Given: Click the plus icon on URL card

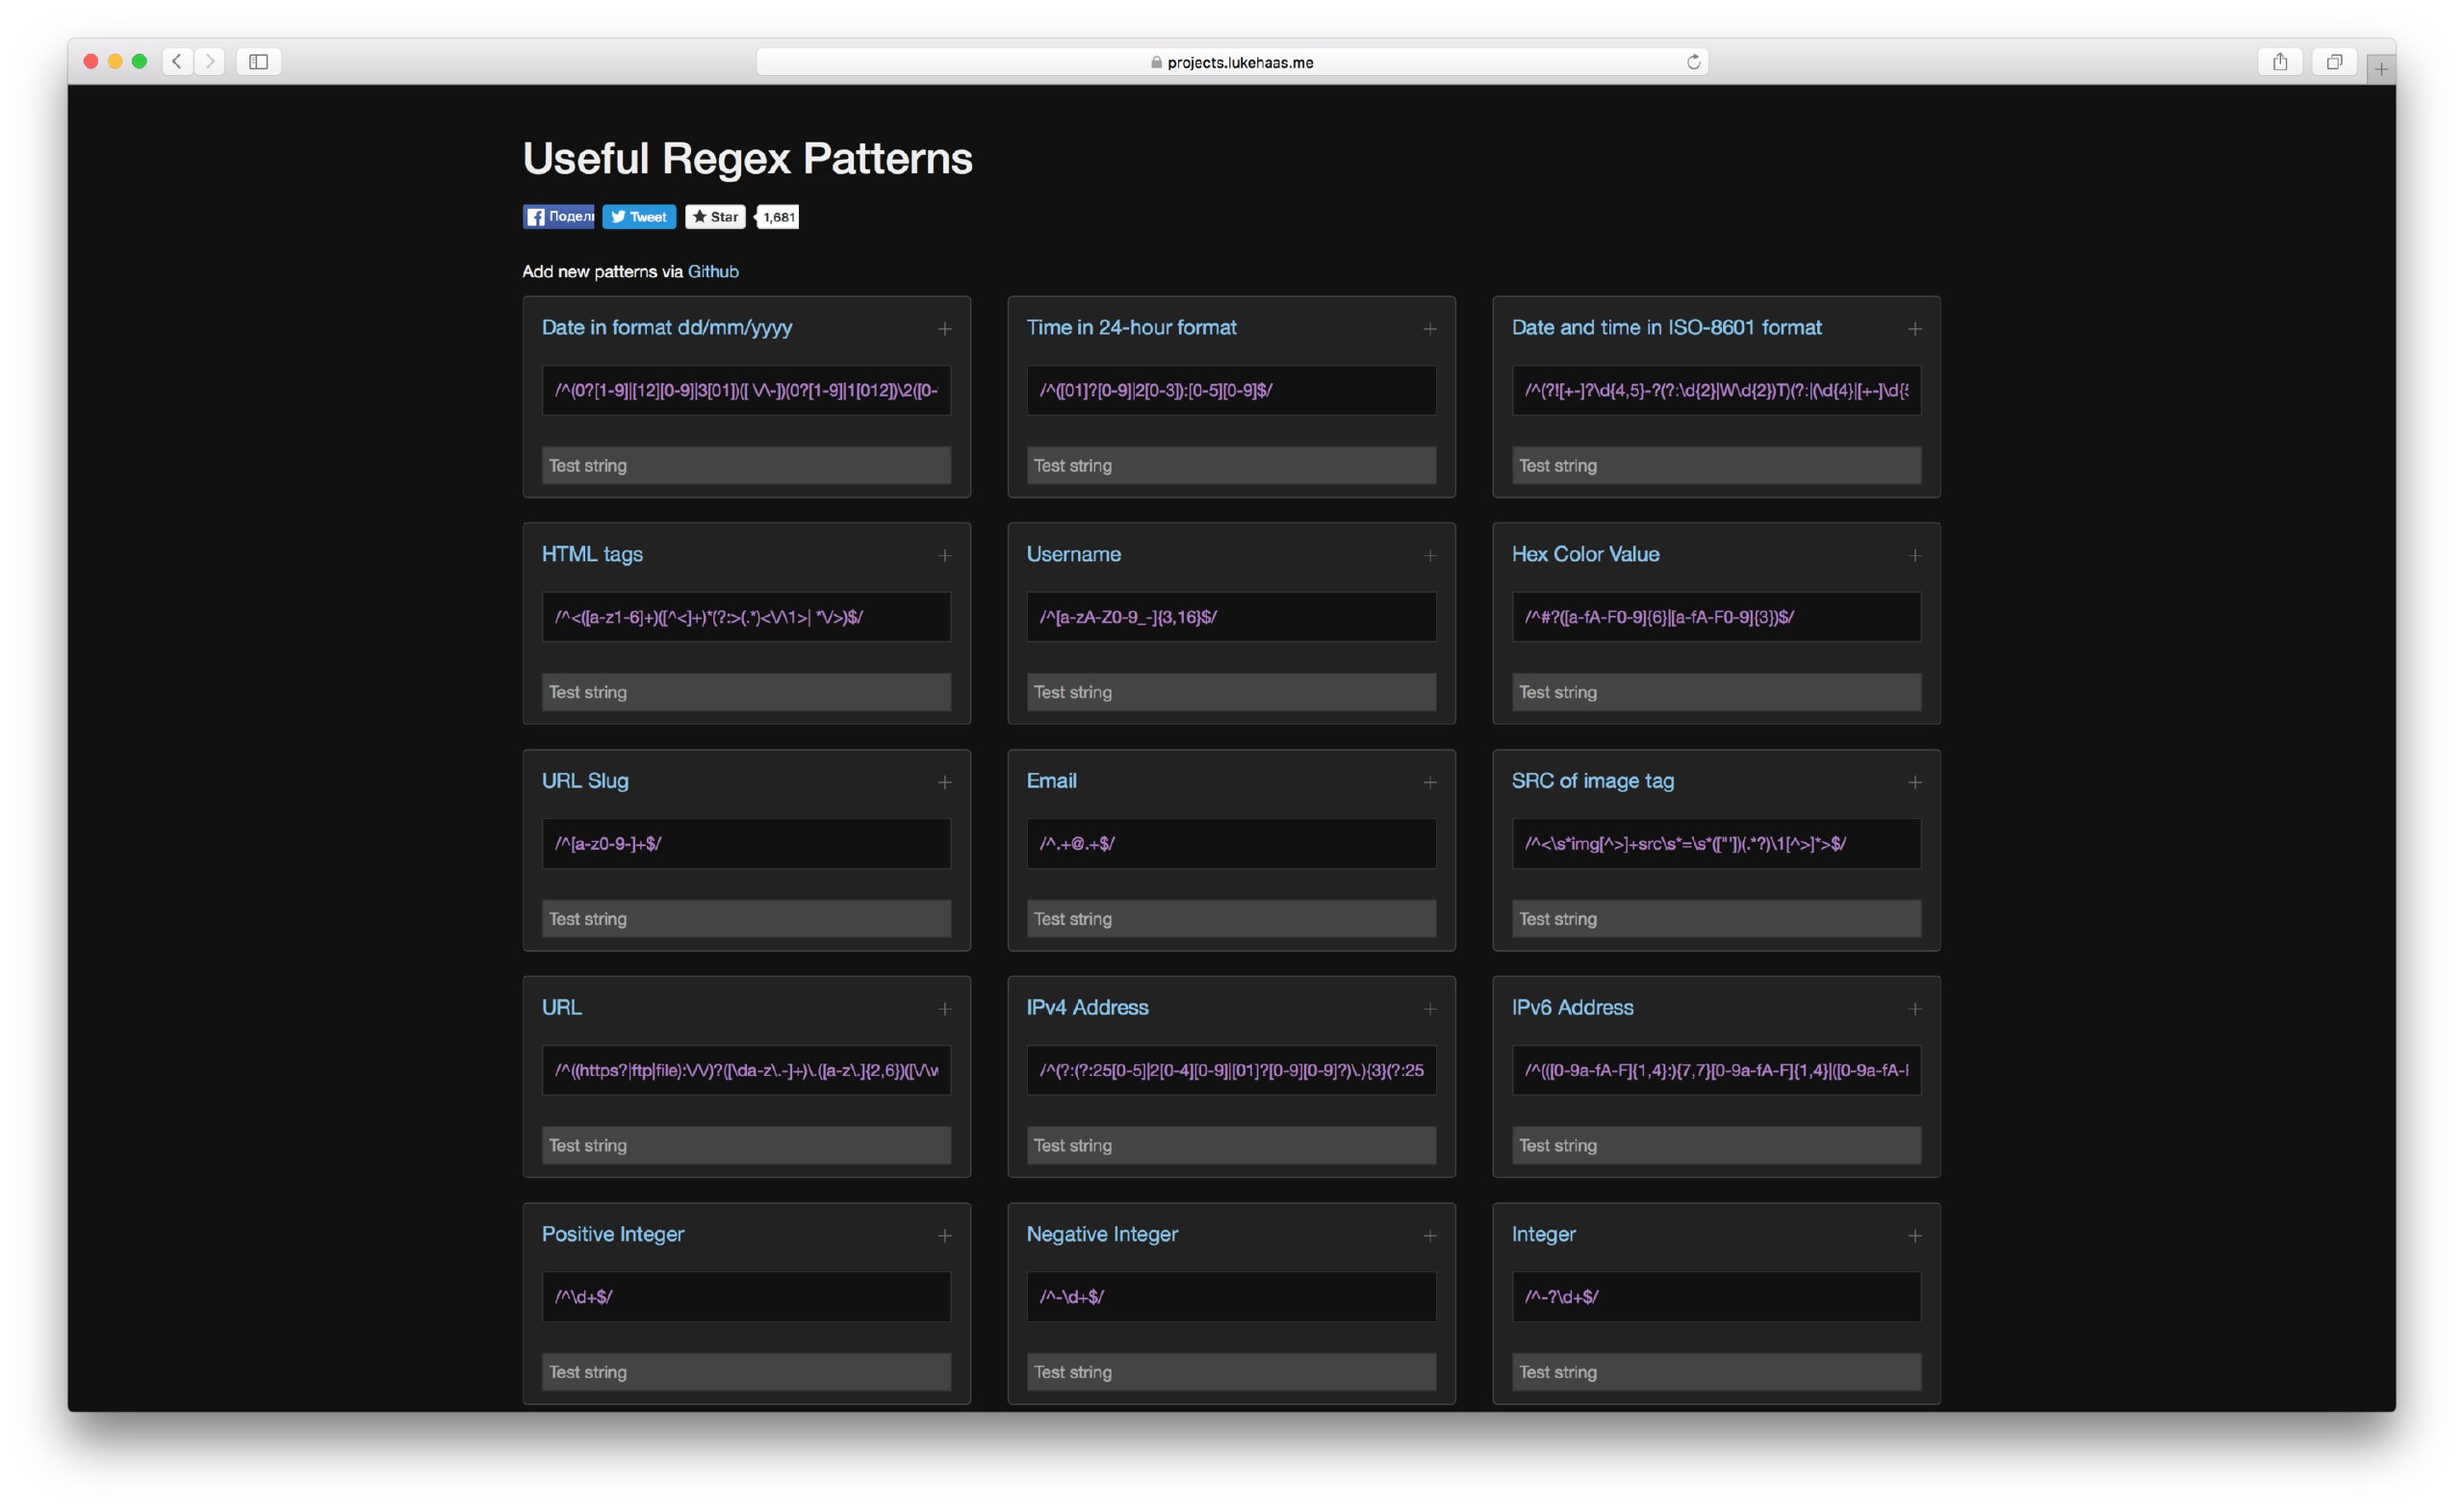Looking at the screenshot, I should click(944, 1009).
